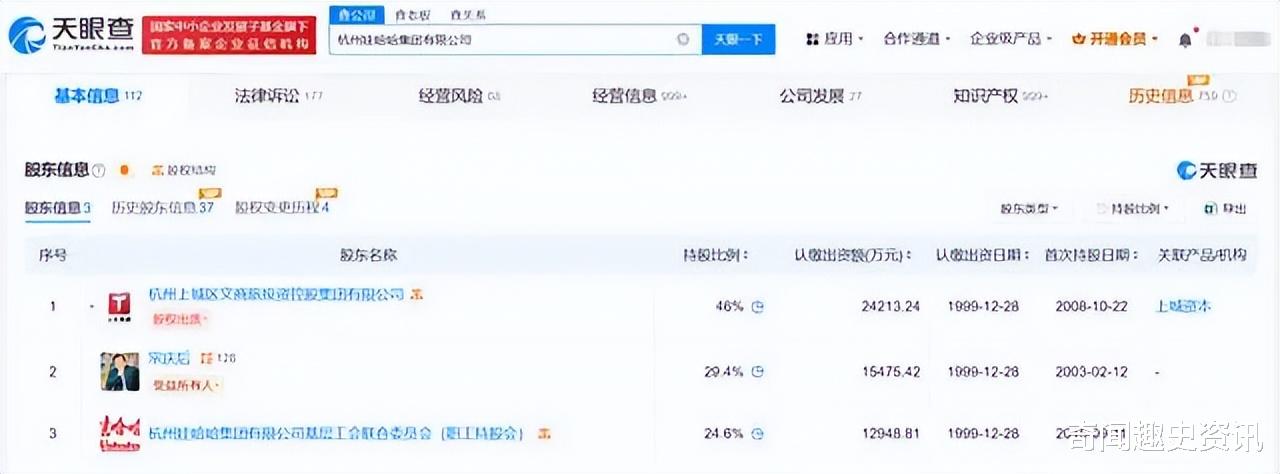Open the 股权结构 link

[x=183, y=171]
